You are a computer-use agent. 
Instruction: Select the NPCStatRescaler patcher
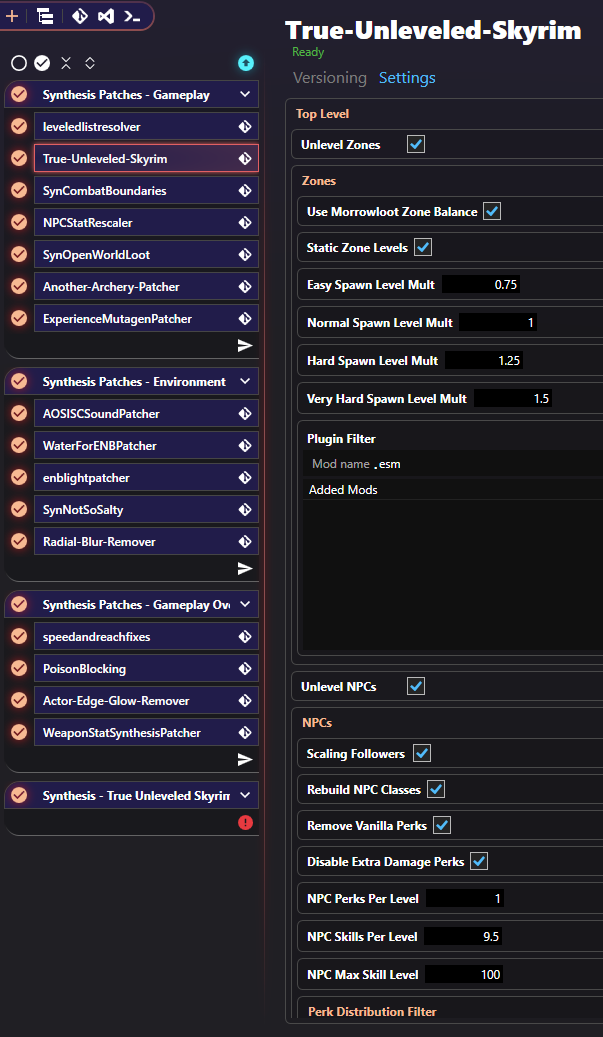click(x=146, y=223)
